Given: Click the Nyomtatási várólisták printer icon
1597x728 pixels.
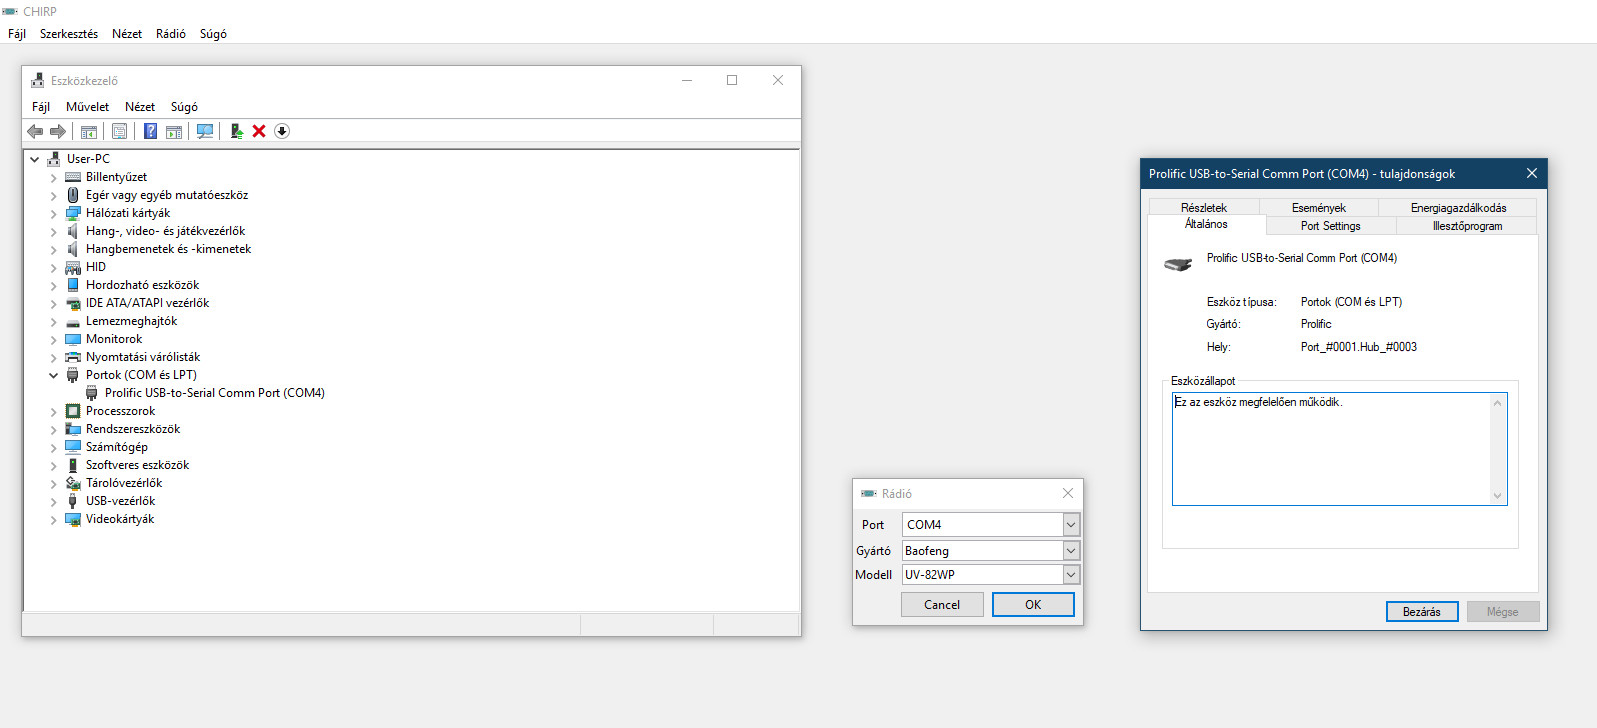Looking at the screenshot, I should 73,357.
